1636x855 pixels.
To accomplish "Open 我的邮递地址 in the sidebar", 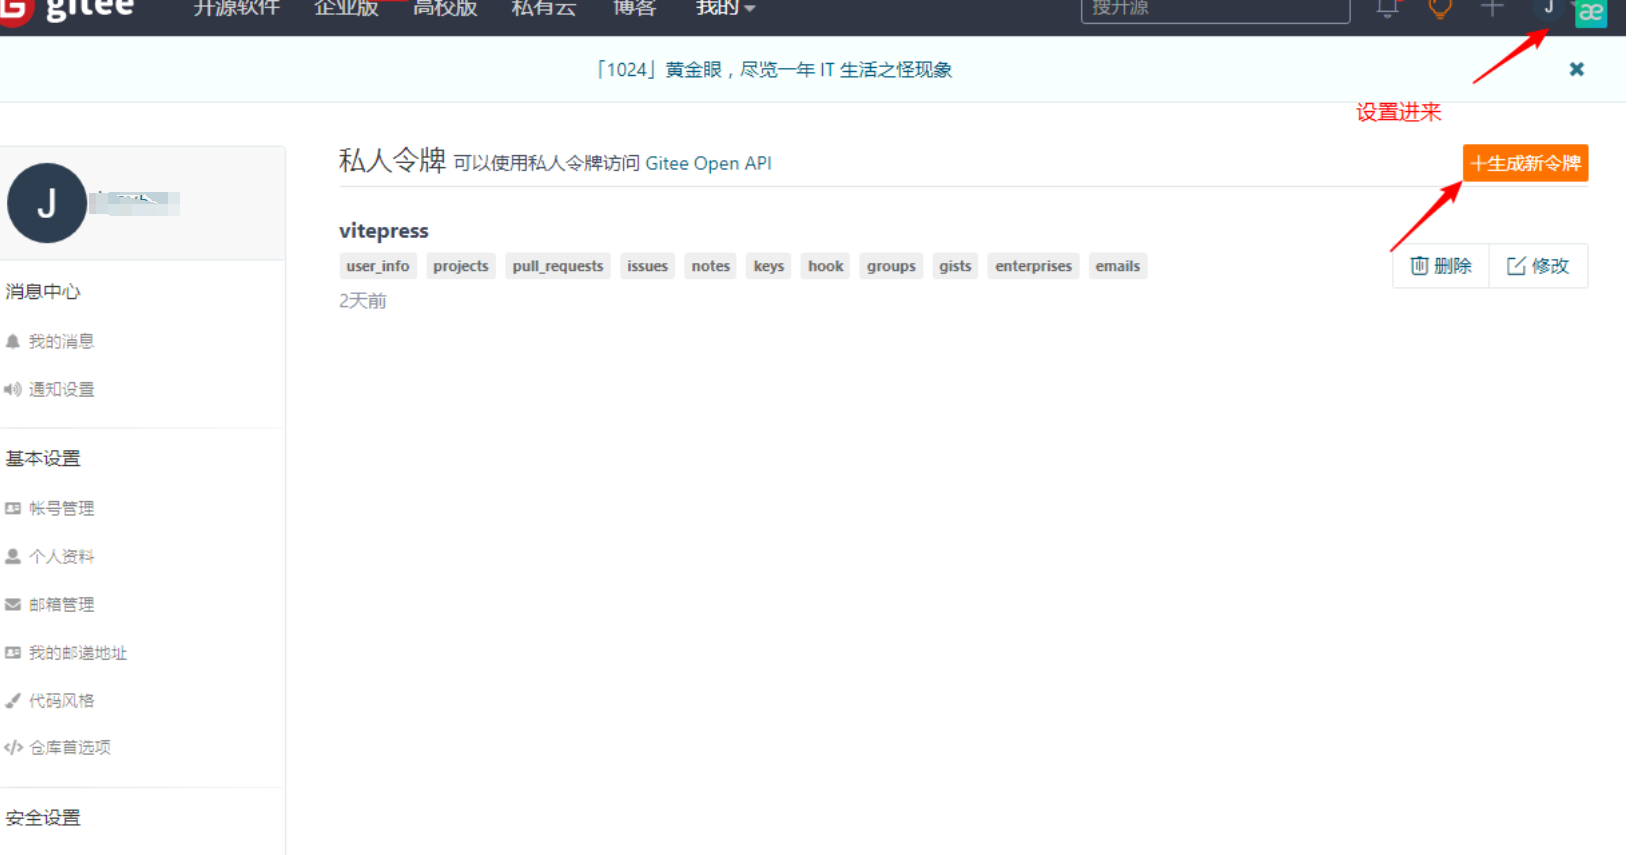I will pyautogui.click(x=78, y=652).
